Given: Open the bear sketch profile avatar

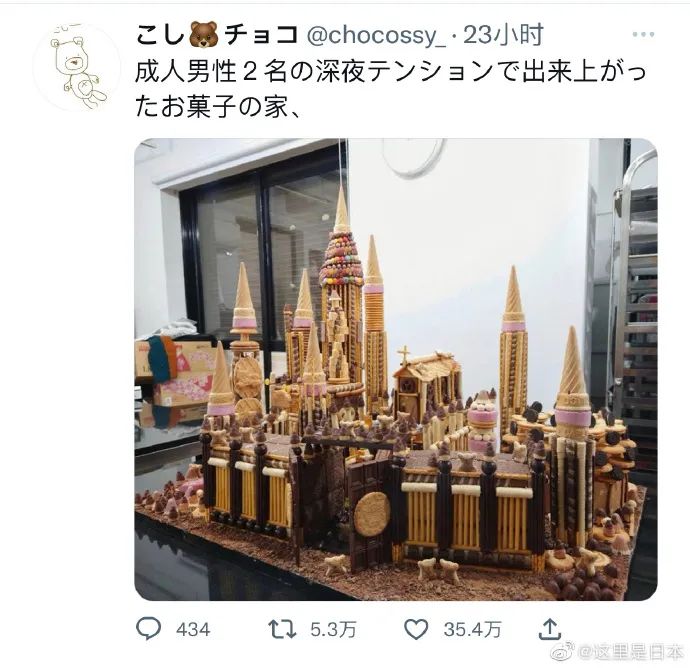Looking at the screenshot, I should tap(77, 67).
